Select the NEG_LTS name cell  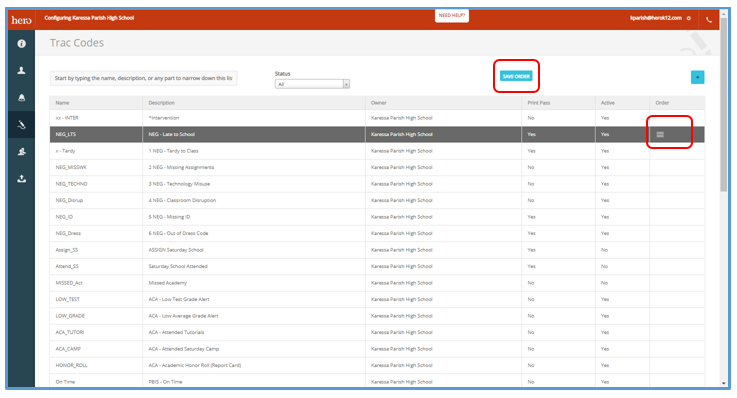[66, 134]
